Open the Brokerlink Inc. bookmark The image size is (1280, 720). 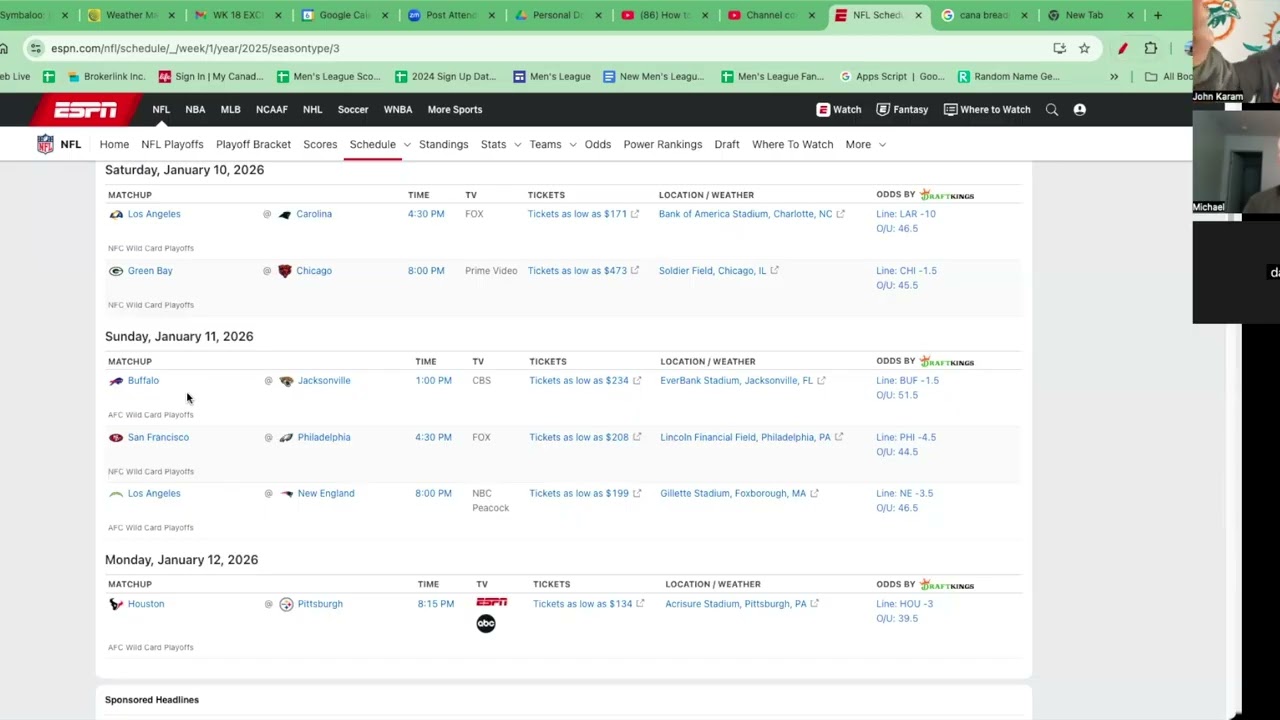[106, 76]
